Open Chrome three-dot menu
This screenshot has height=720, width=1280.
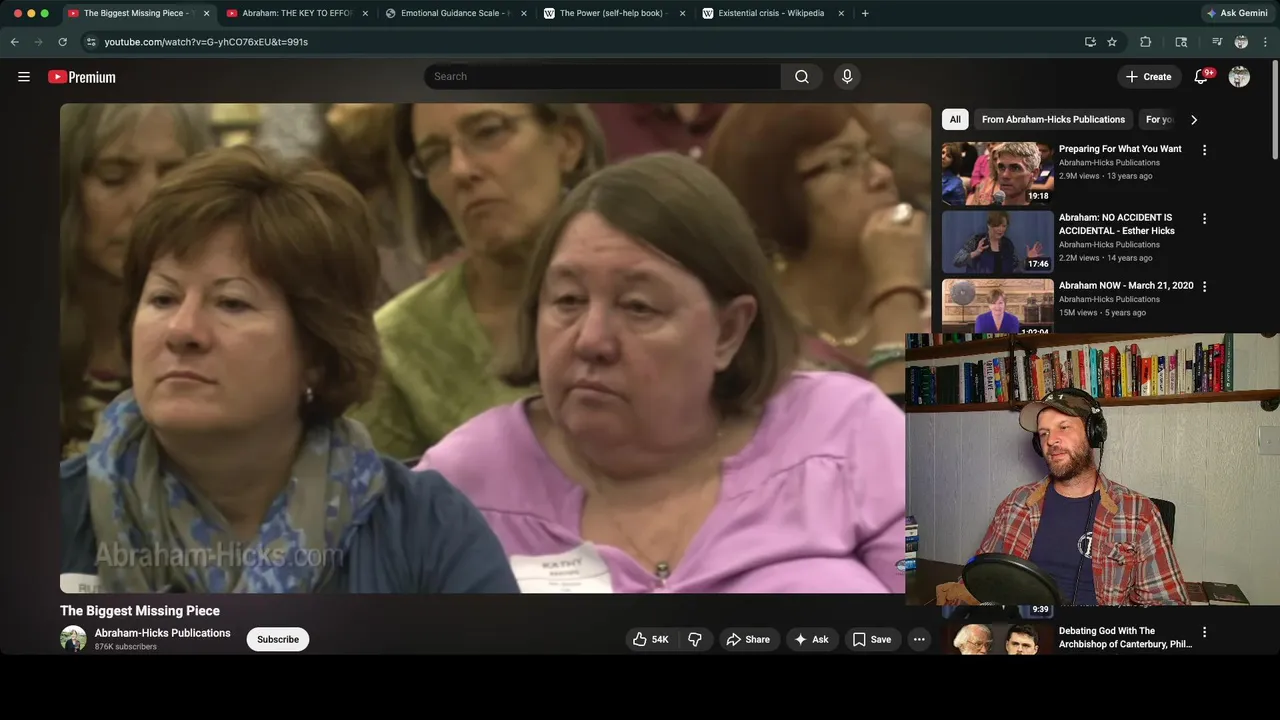click(1266, 42)
